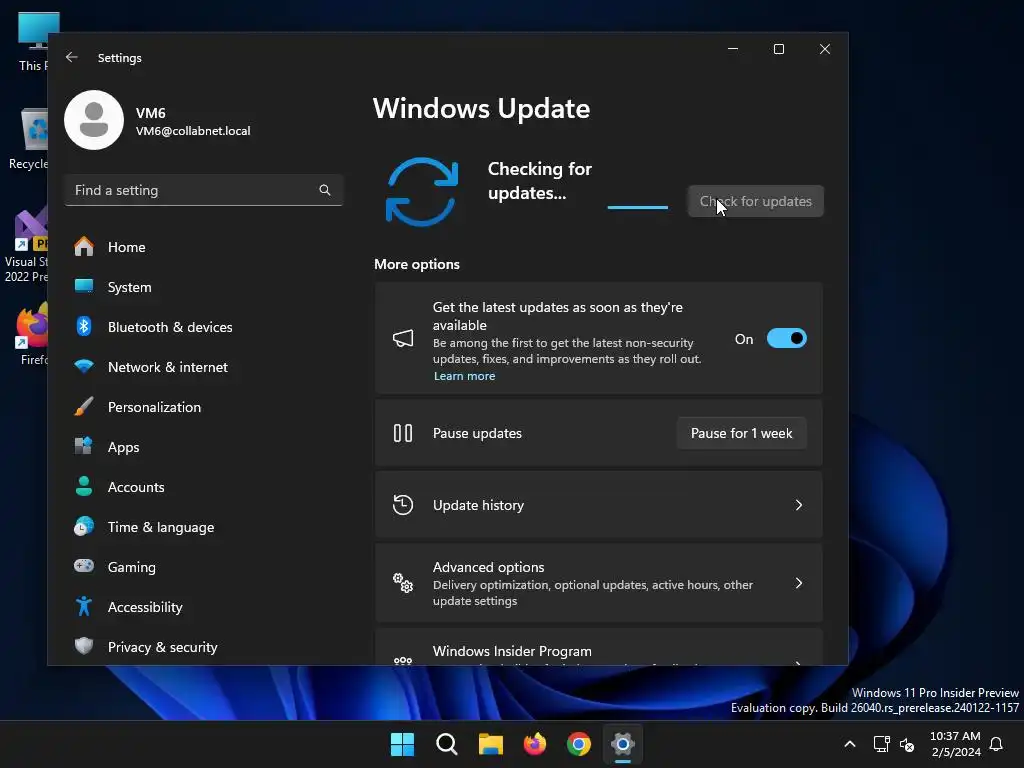Screen dimensions: 1024x768
Task: Click the search magnifier in Find a setting
Action: (325, 190)
